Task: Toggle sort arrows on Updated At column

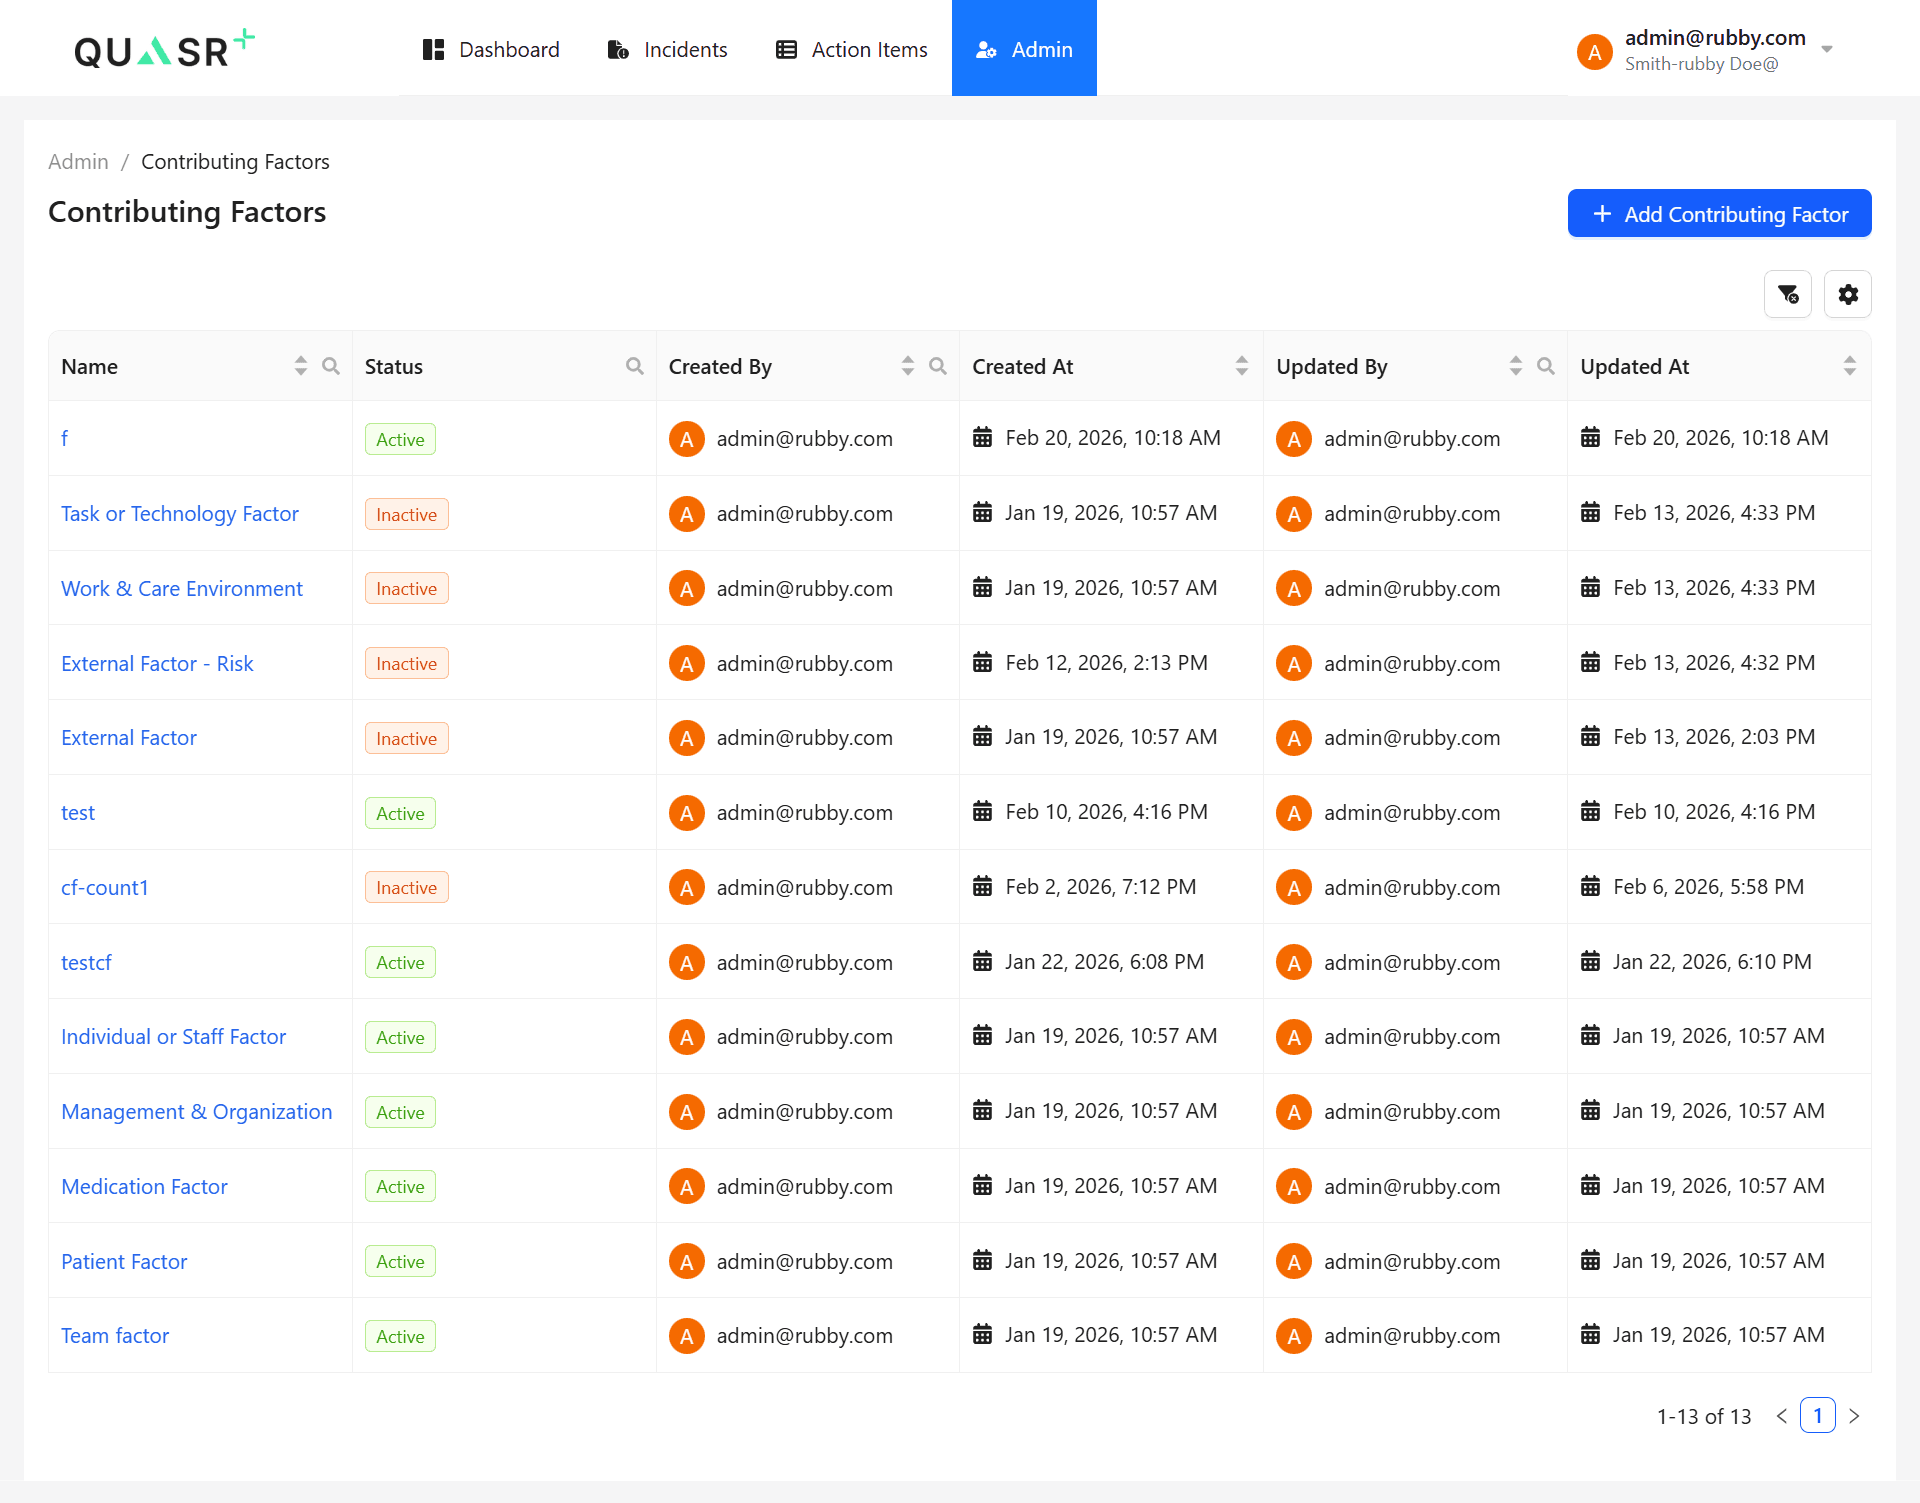Action: 1850,366
